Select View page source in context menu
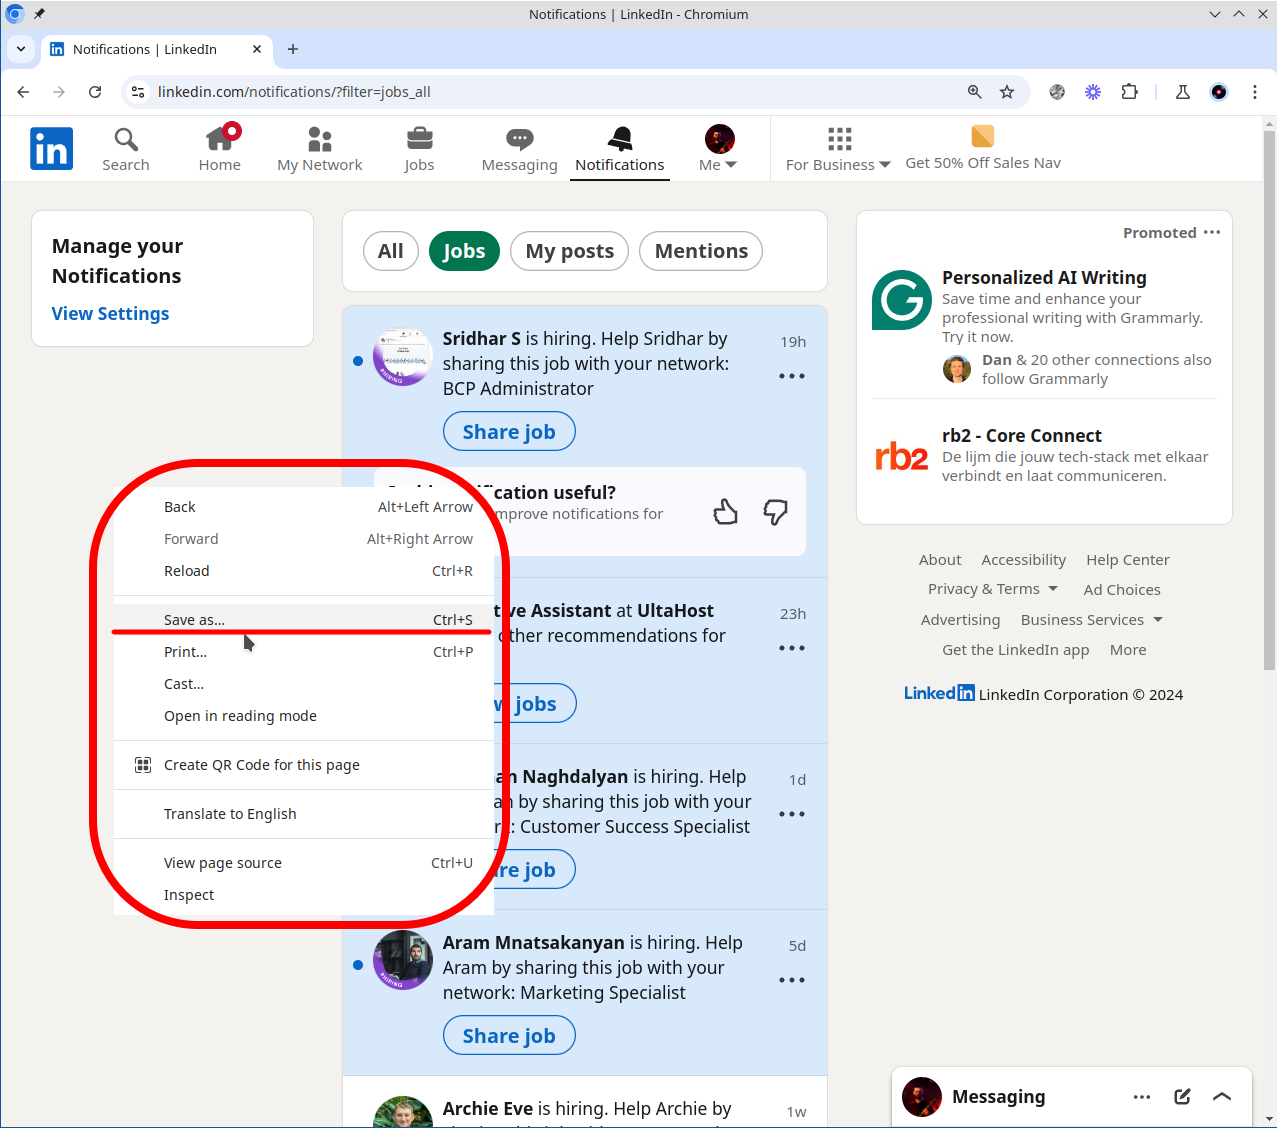This screenshot has width=1277, height=1128. (x=223, y=863)
